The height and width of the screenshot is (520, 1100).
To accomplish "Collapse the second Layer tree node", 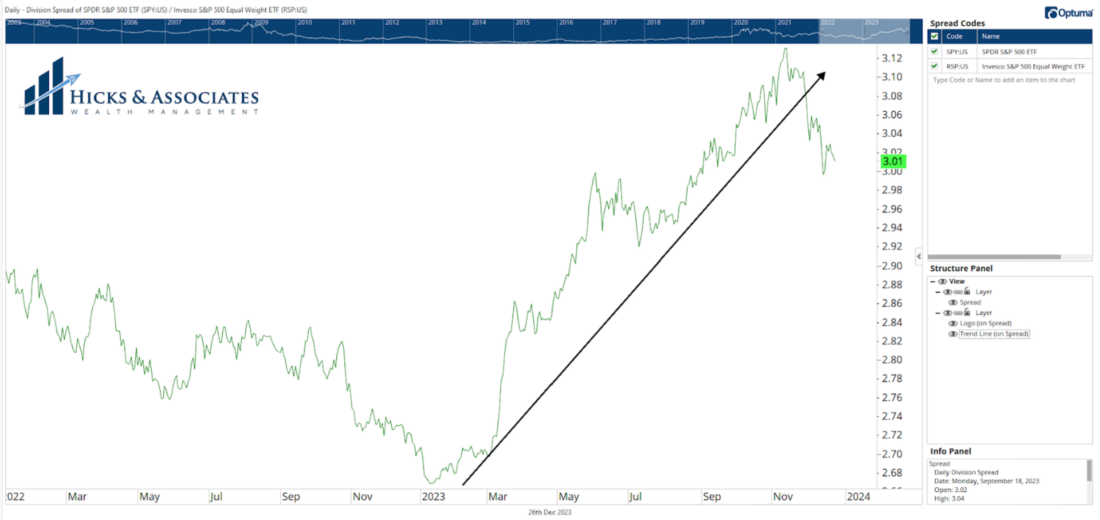I will pos(937,313).
